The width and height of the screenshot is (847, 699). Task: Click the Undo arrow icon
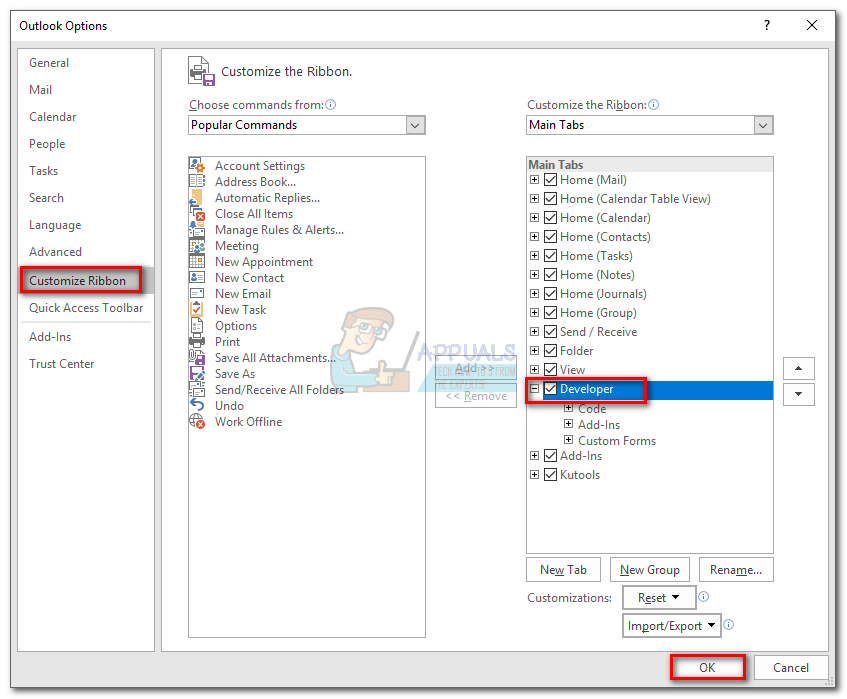click(x=197, y=406)
